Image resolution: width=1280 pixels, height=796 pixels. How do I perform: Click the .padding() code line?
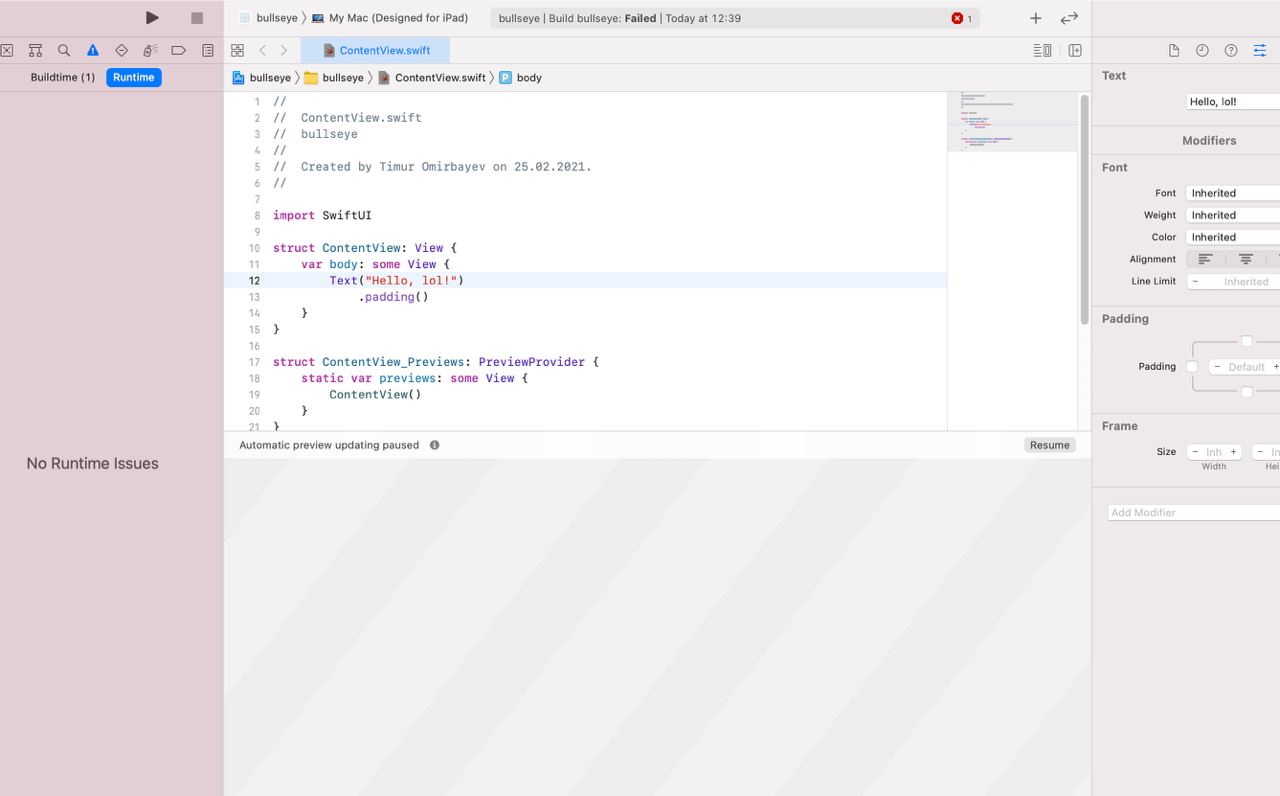tap(394, 297)
